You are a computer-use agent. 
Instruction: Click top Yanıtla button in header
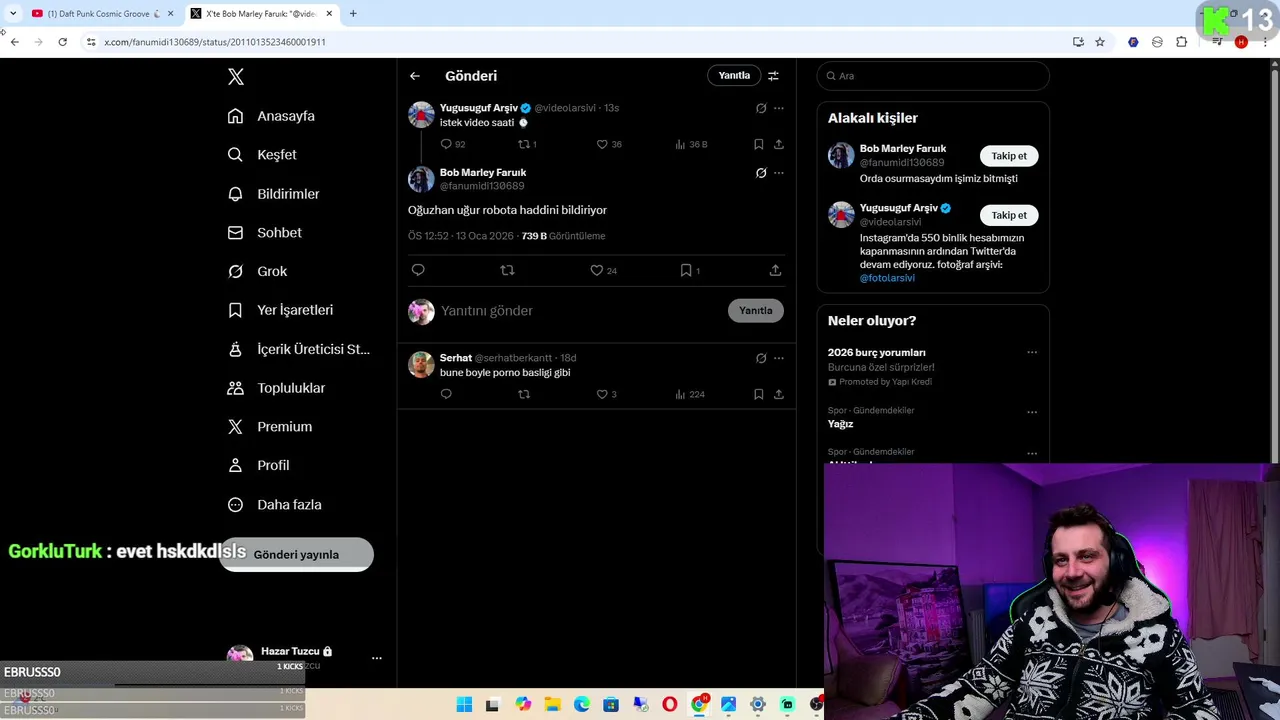pos(734,76)
